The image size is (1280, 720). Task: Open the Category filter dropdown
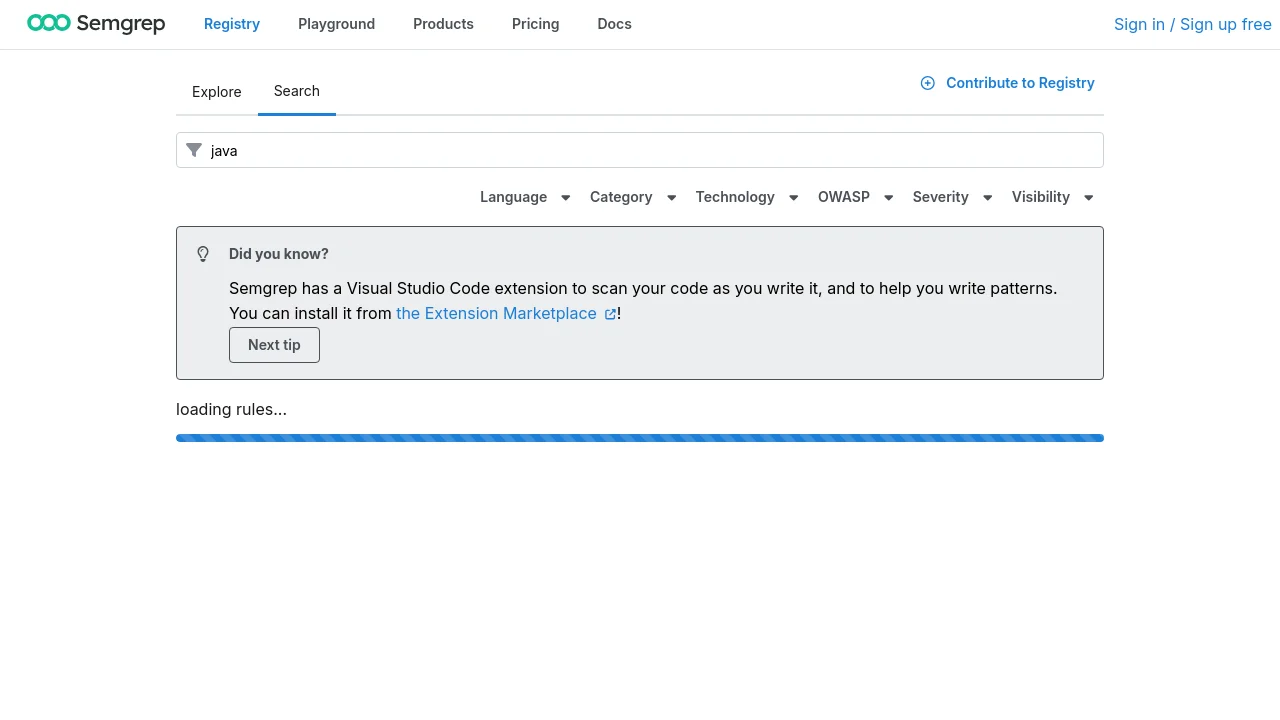pos(633,197)
